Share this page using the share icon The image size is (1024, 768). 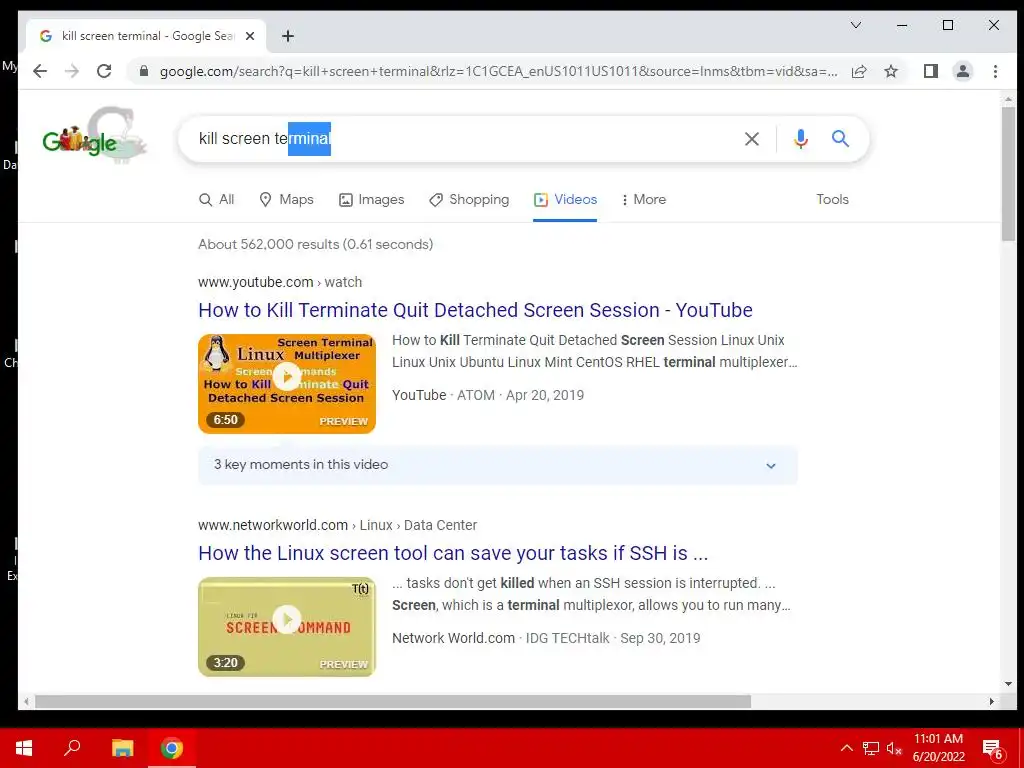[x=859, y=71]
